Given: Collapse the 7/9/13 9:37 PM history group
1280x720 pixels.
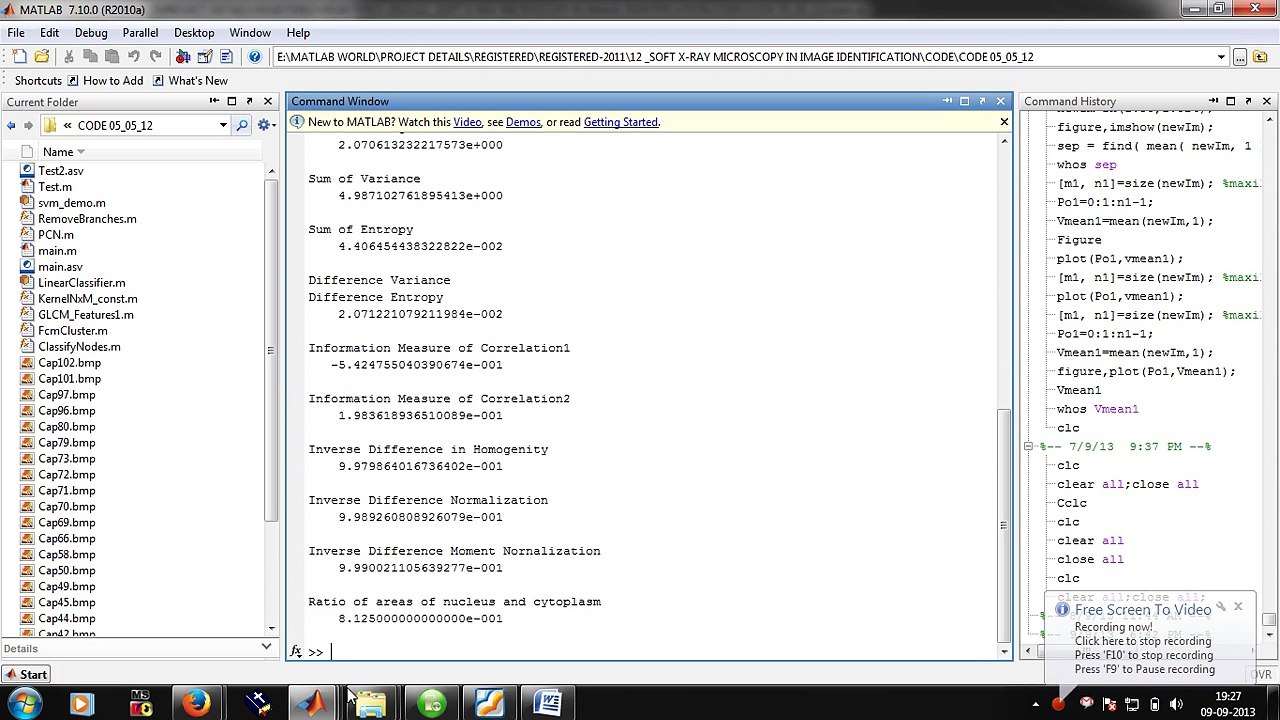Looking at the screenshot, I should (x=1028, y=447).
